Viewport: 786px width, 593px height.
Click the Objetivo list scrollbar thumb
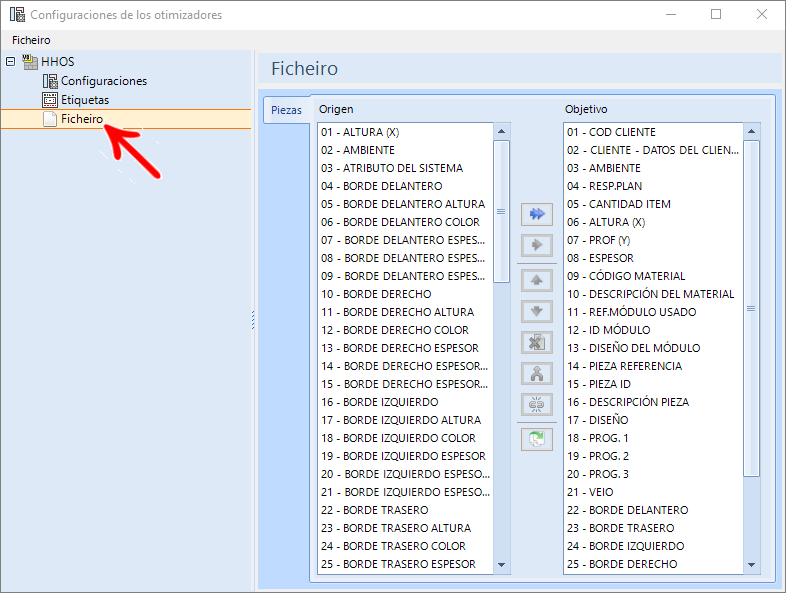pyautogui.click(x=751, y=308)
